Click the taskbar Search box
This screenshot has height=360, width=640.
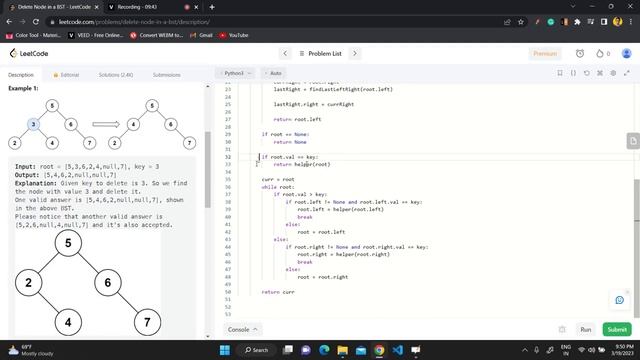pyautogui.click(x=257, y=350)
